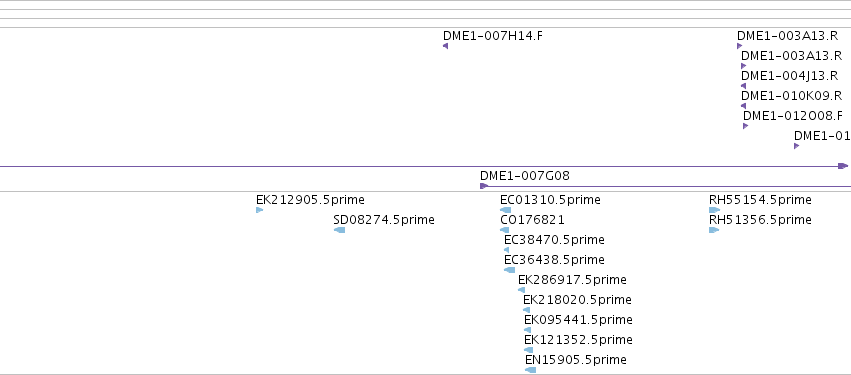Select the EK218020.5prime feature label
The image size is (851, 375).
[577, 300]
